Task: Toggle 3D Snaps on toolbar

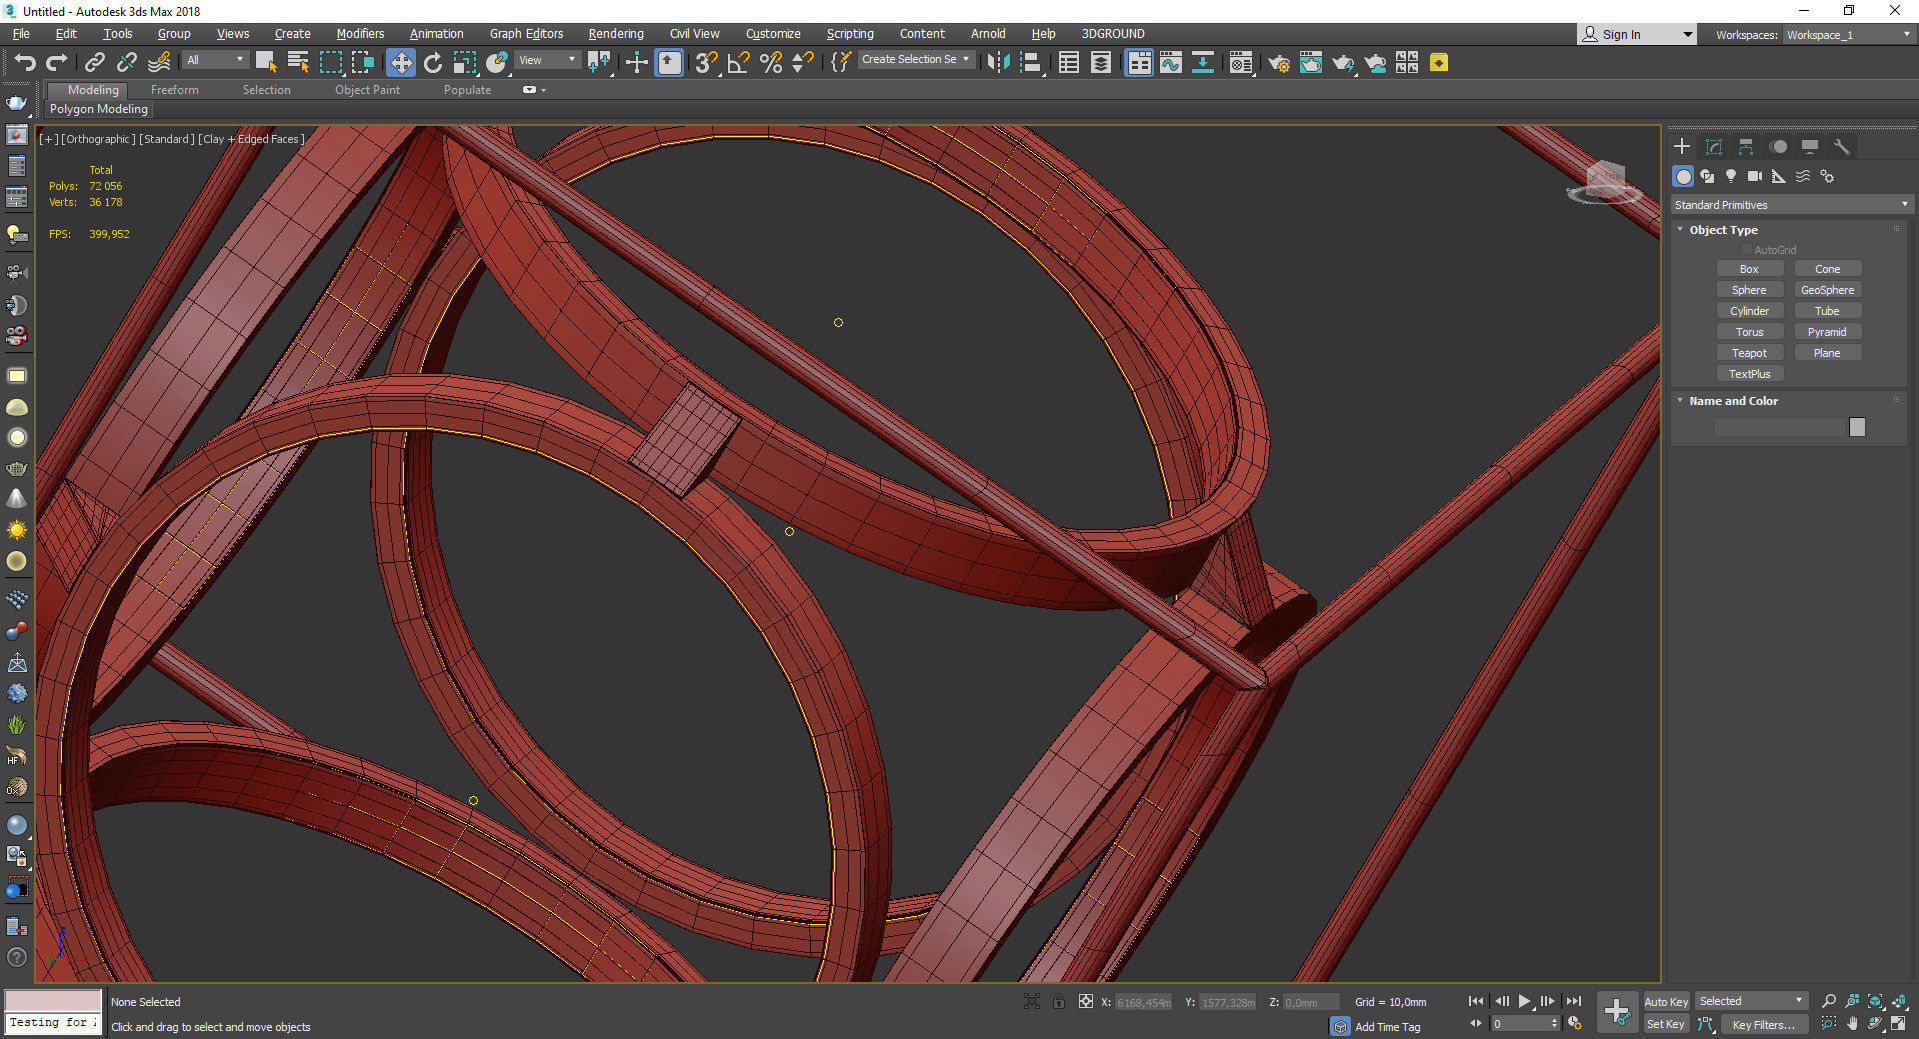Action: pyautogui.click(x=706, y=63)
